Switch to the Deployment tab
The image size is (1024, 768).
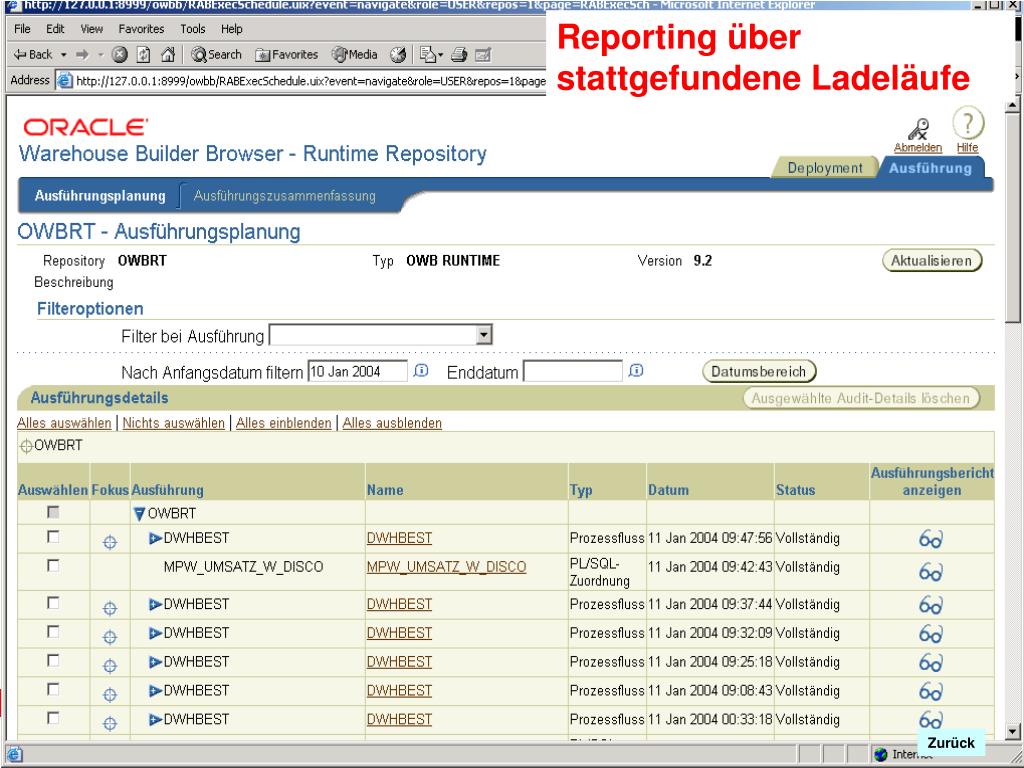(x=825, y=168)
